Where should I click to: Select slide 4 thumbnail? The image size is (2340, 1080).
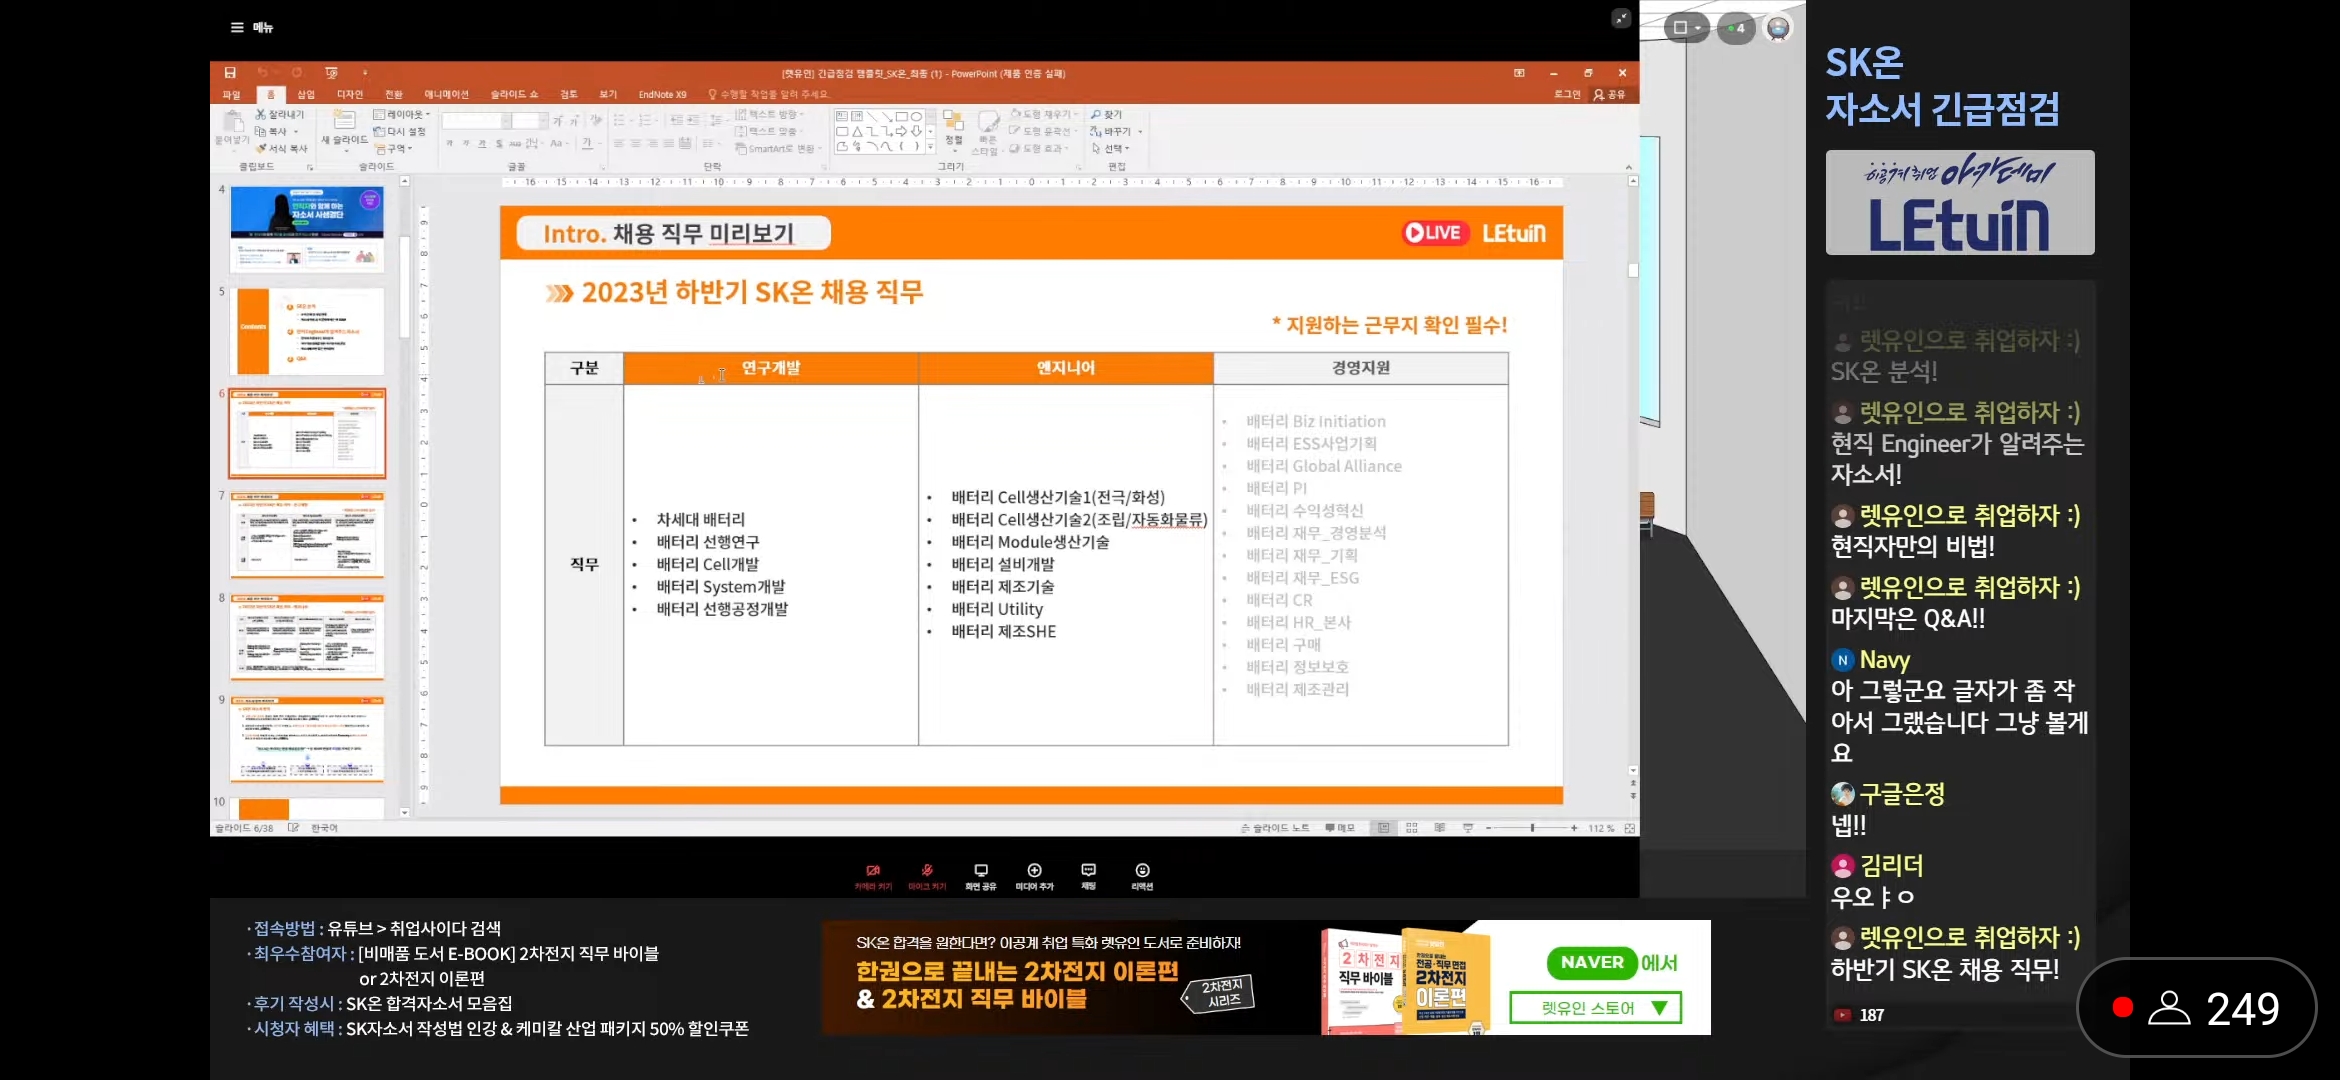coord(307,229)
